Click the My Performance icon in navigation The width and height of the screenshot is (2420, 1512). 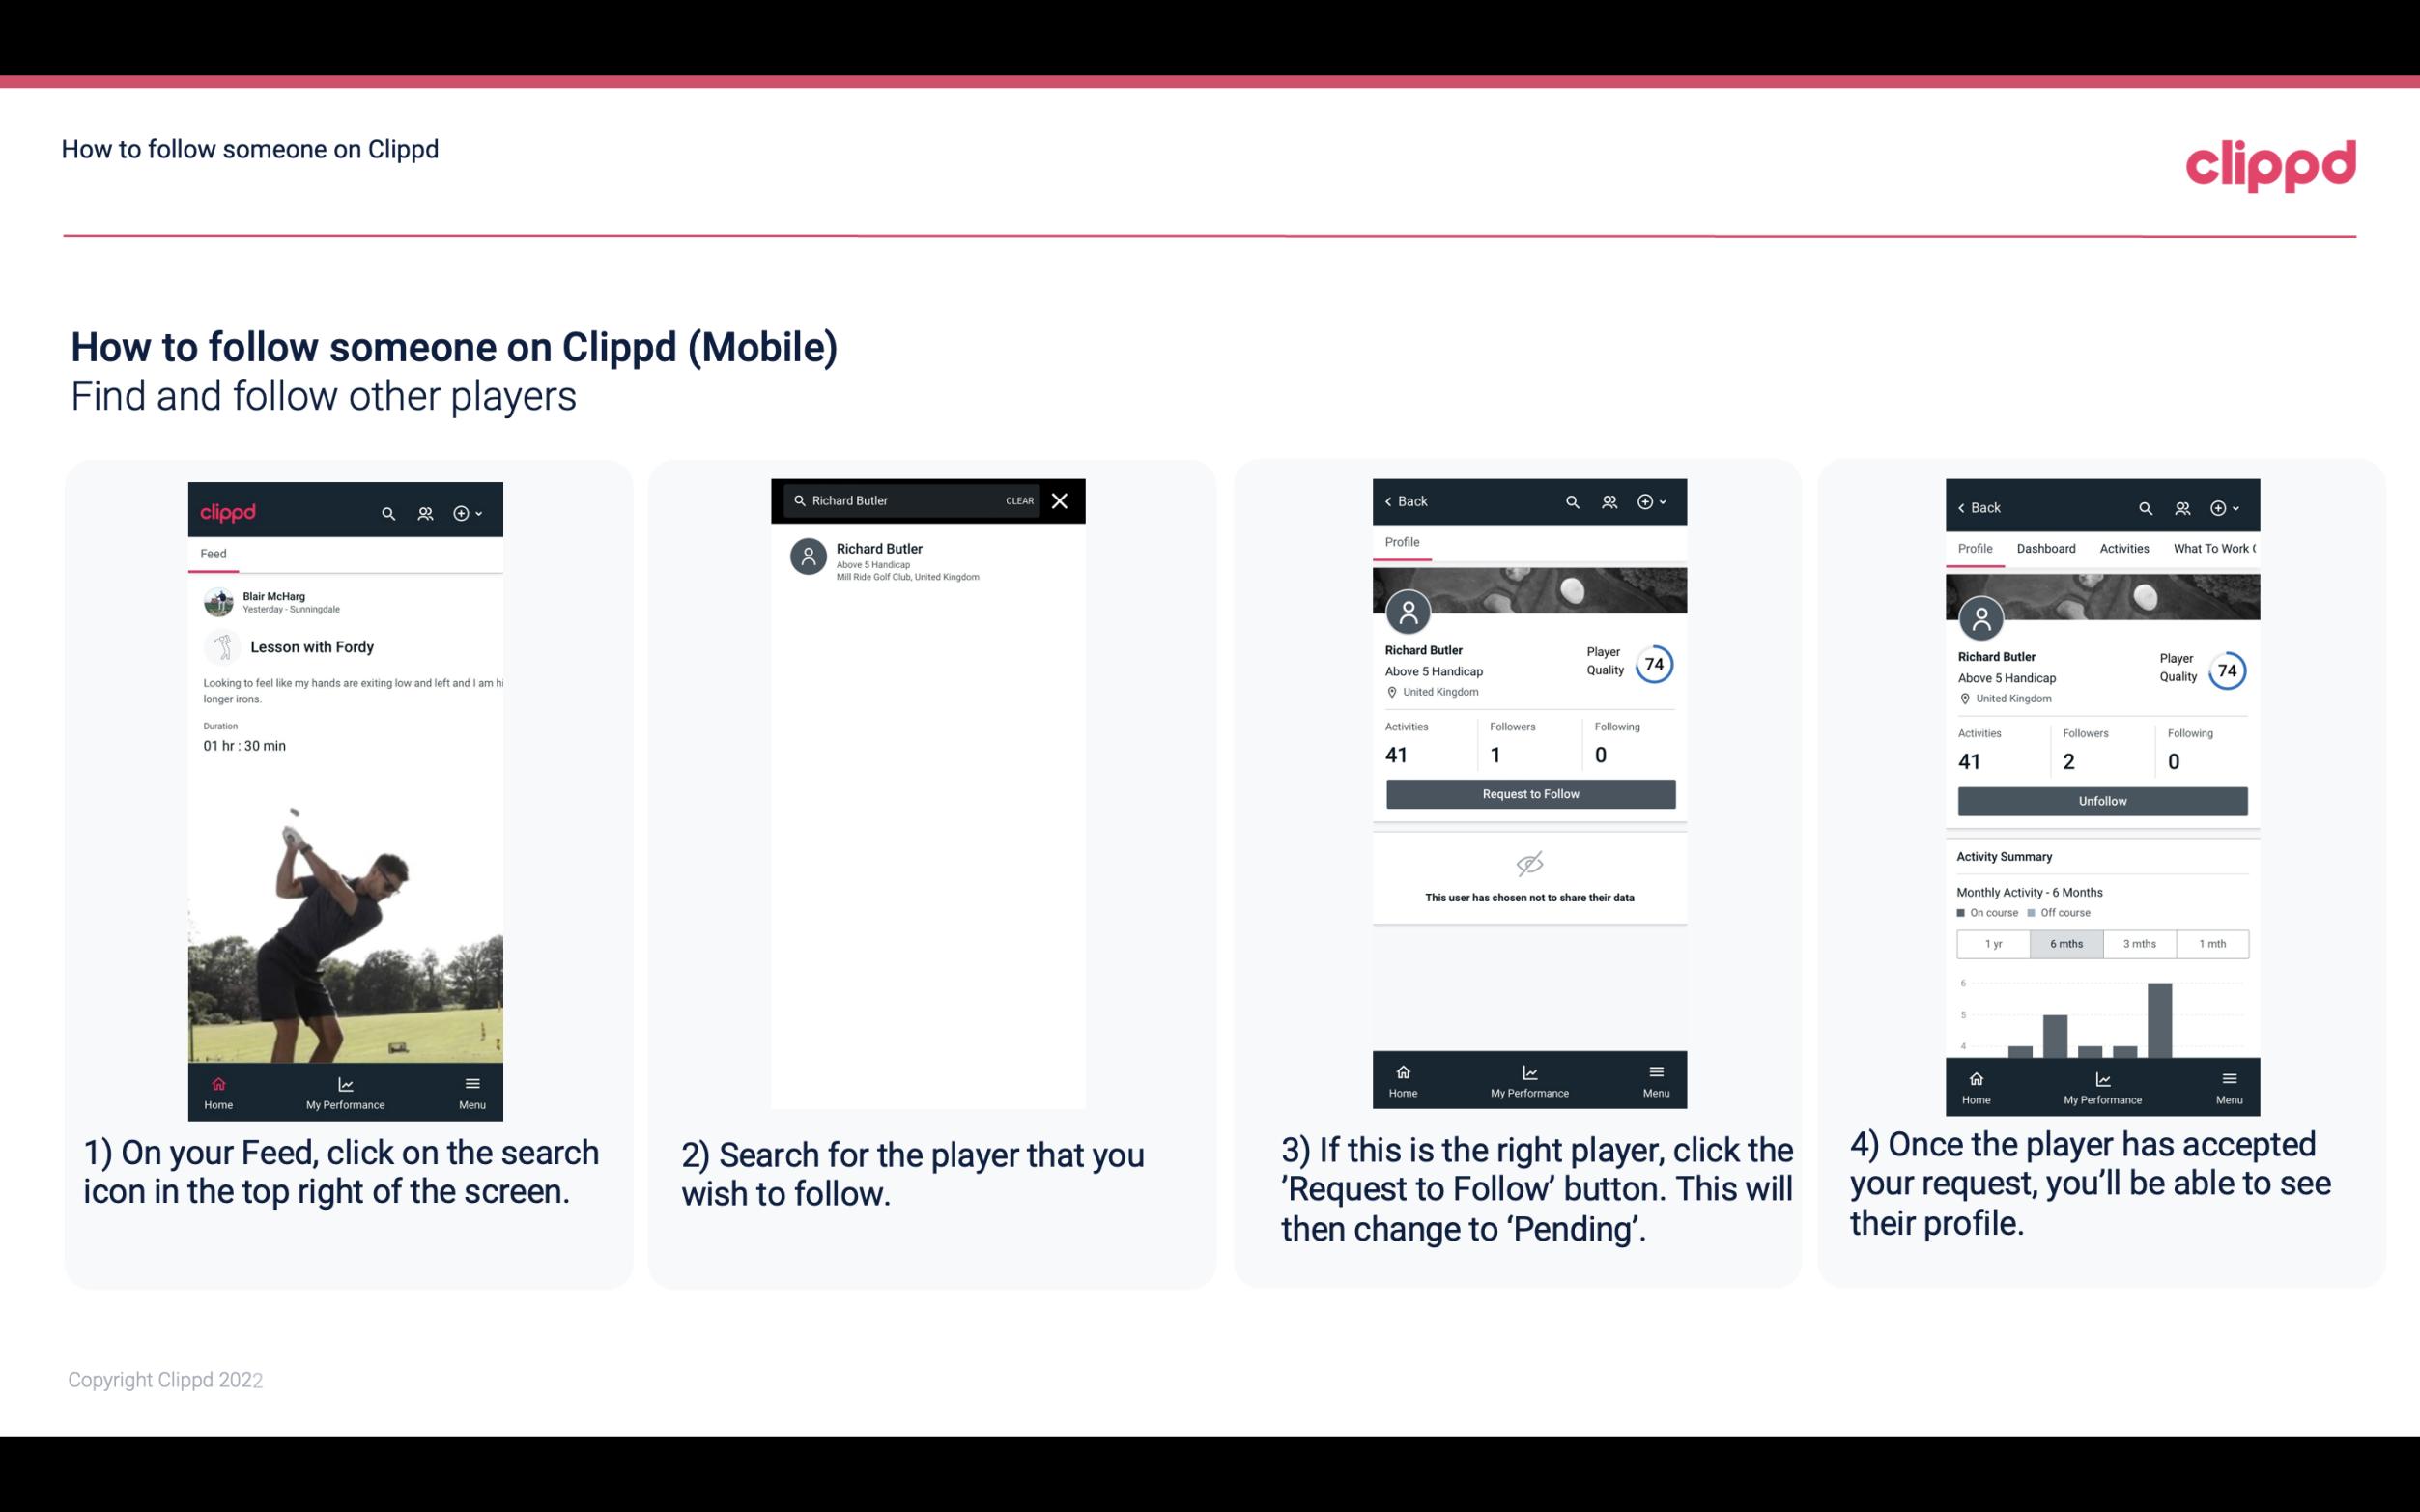pos(347,1080)
